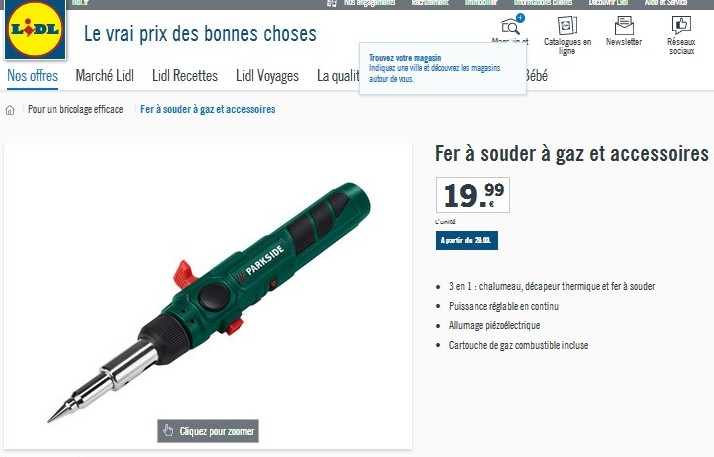The height and width of the screenshot is (457, 714).
Task: Click the Newsletter envelope icon
Action: coord(624,26)
